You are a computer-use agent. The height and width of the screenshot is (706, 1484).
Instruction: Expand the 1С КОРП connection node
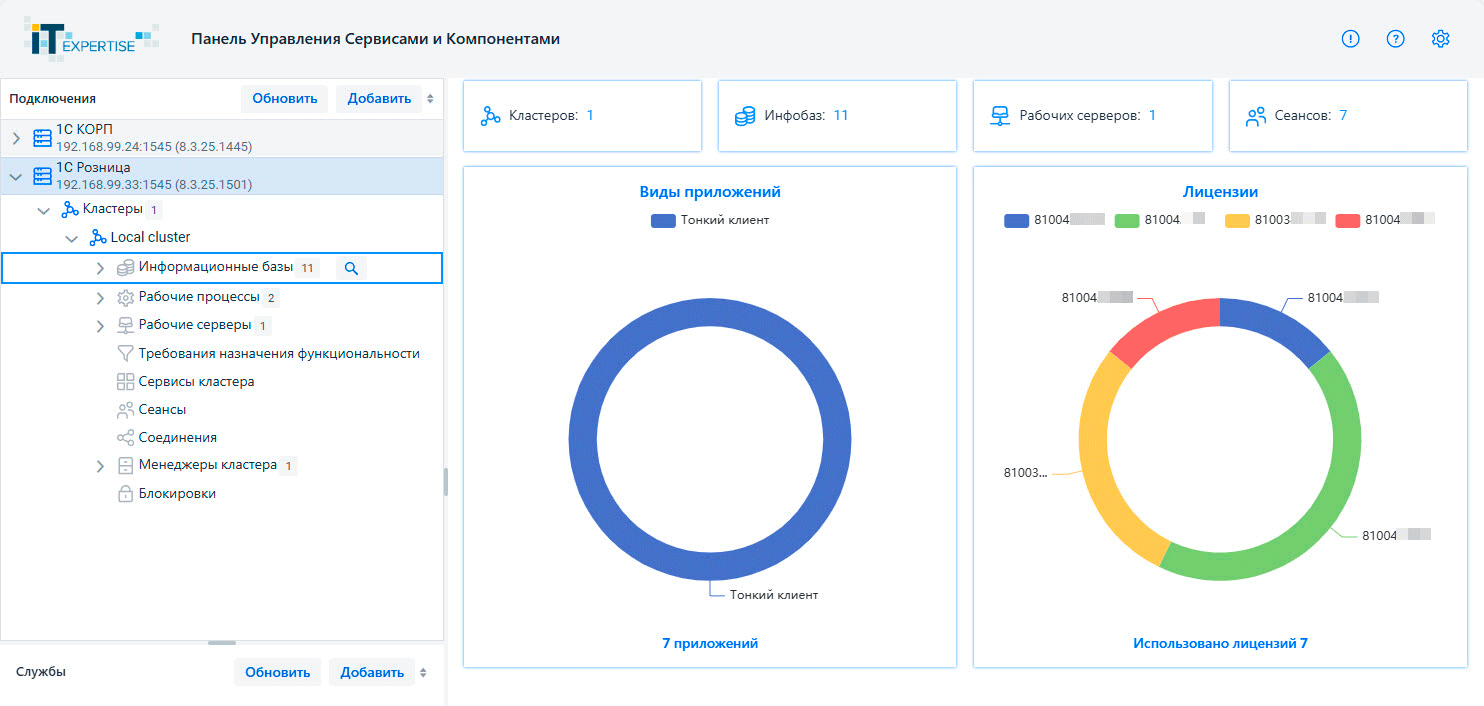point(16,138)
